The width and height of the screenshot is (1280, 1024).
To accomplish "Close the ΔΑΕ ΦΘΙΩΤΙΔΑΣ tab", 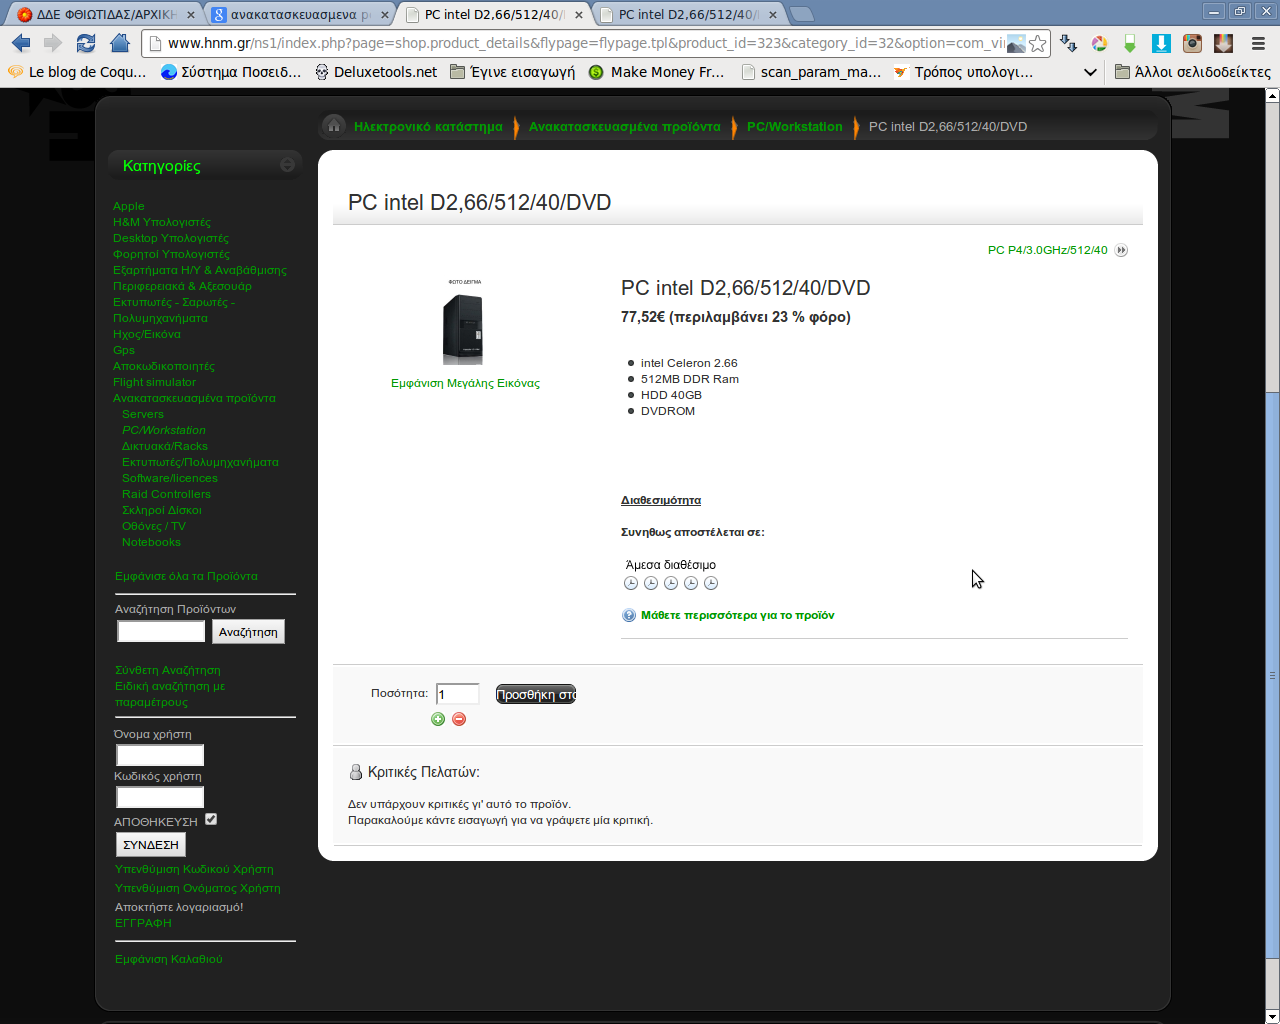I will (x=191, y=15).
